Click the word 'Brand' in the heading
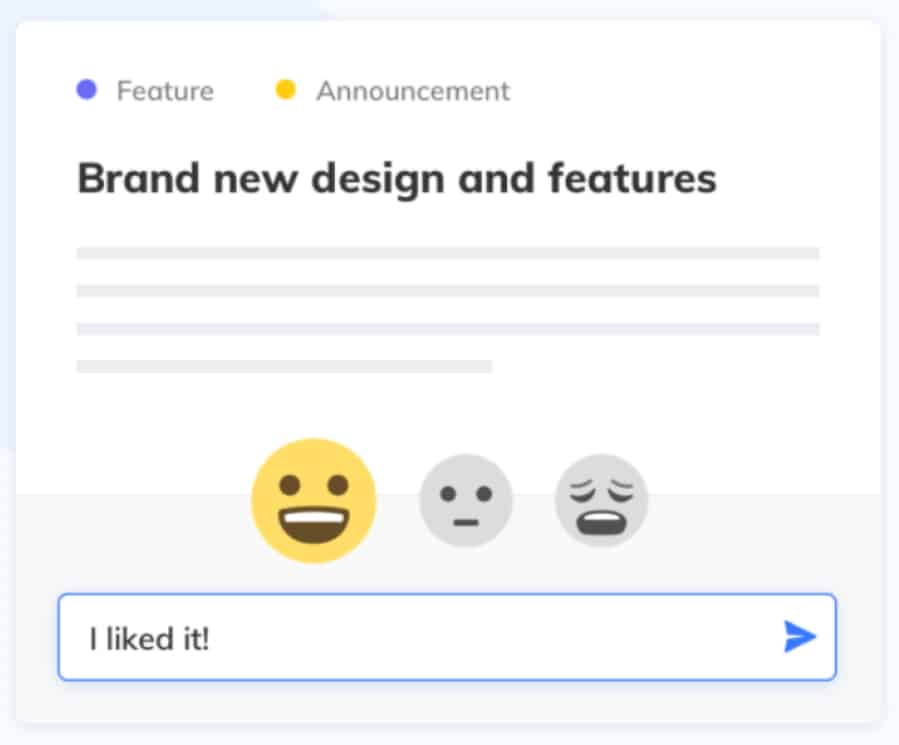The image size is (899, 745). click(x=138, y=178)
